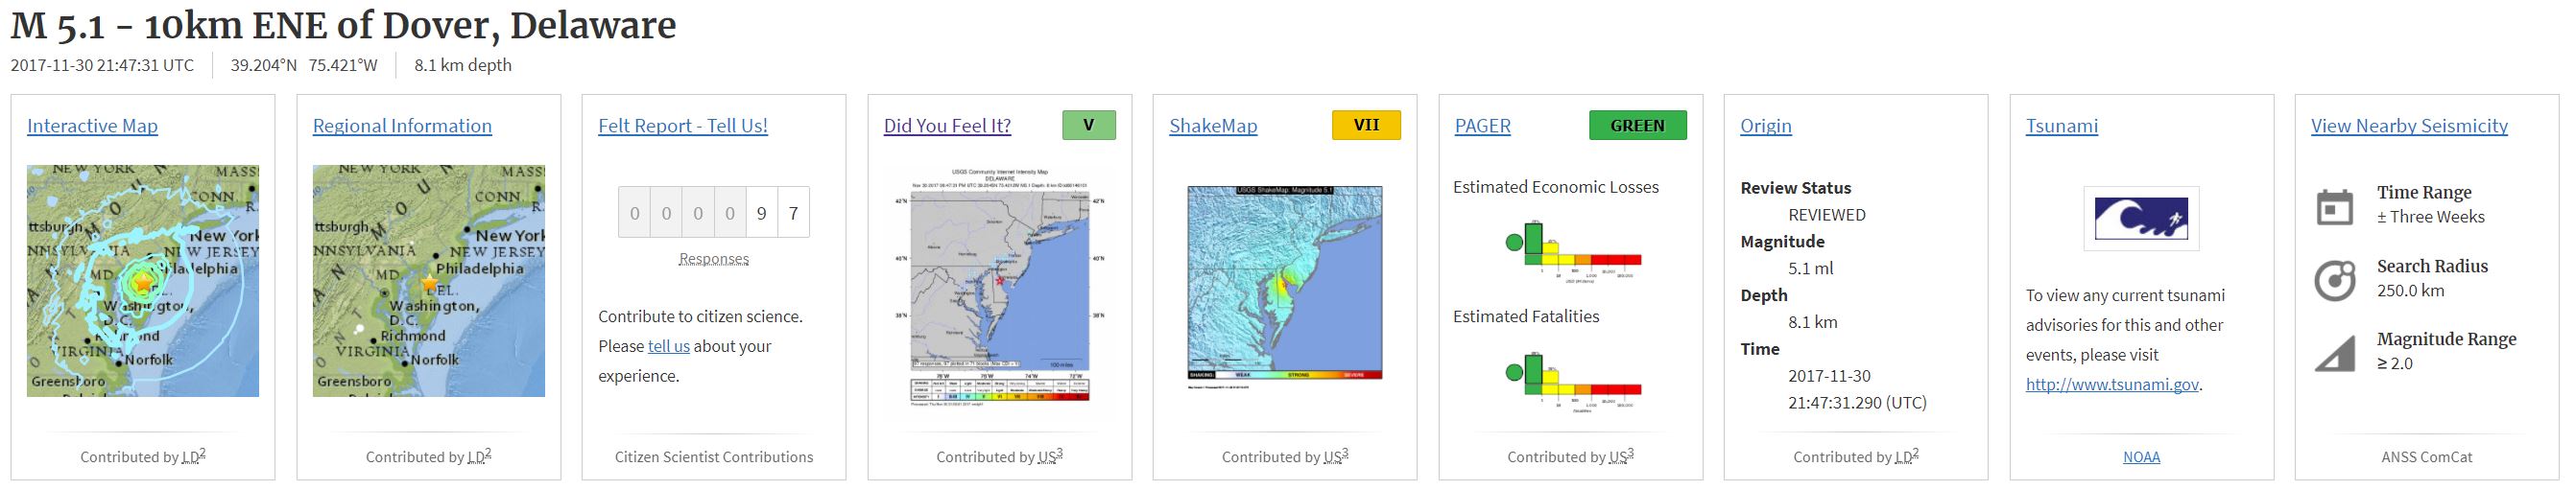2576x490 pixels.
Task: Open View Nearby Seismicity link
Action: click(2409, 126)
